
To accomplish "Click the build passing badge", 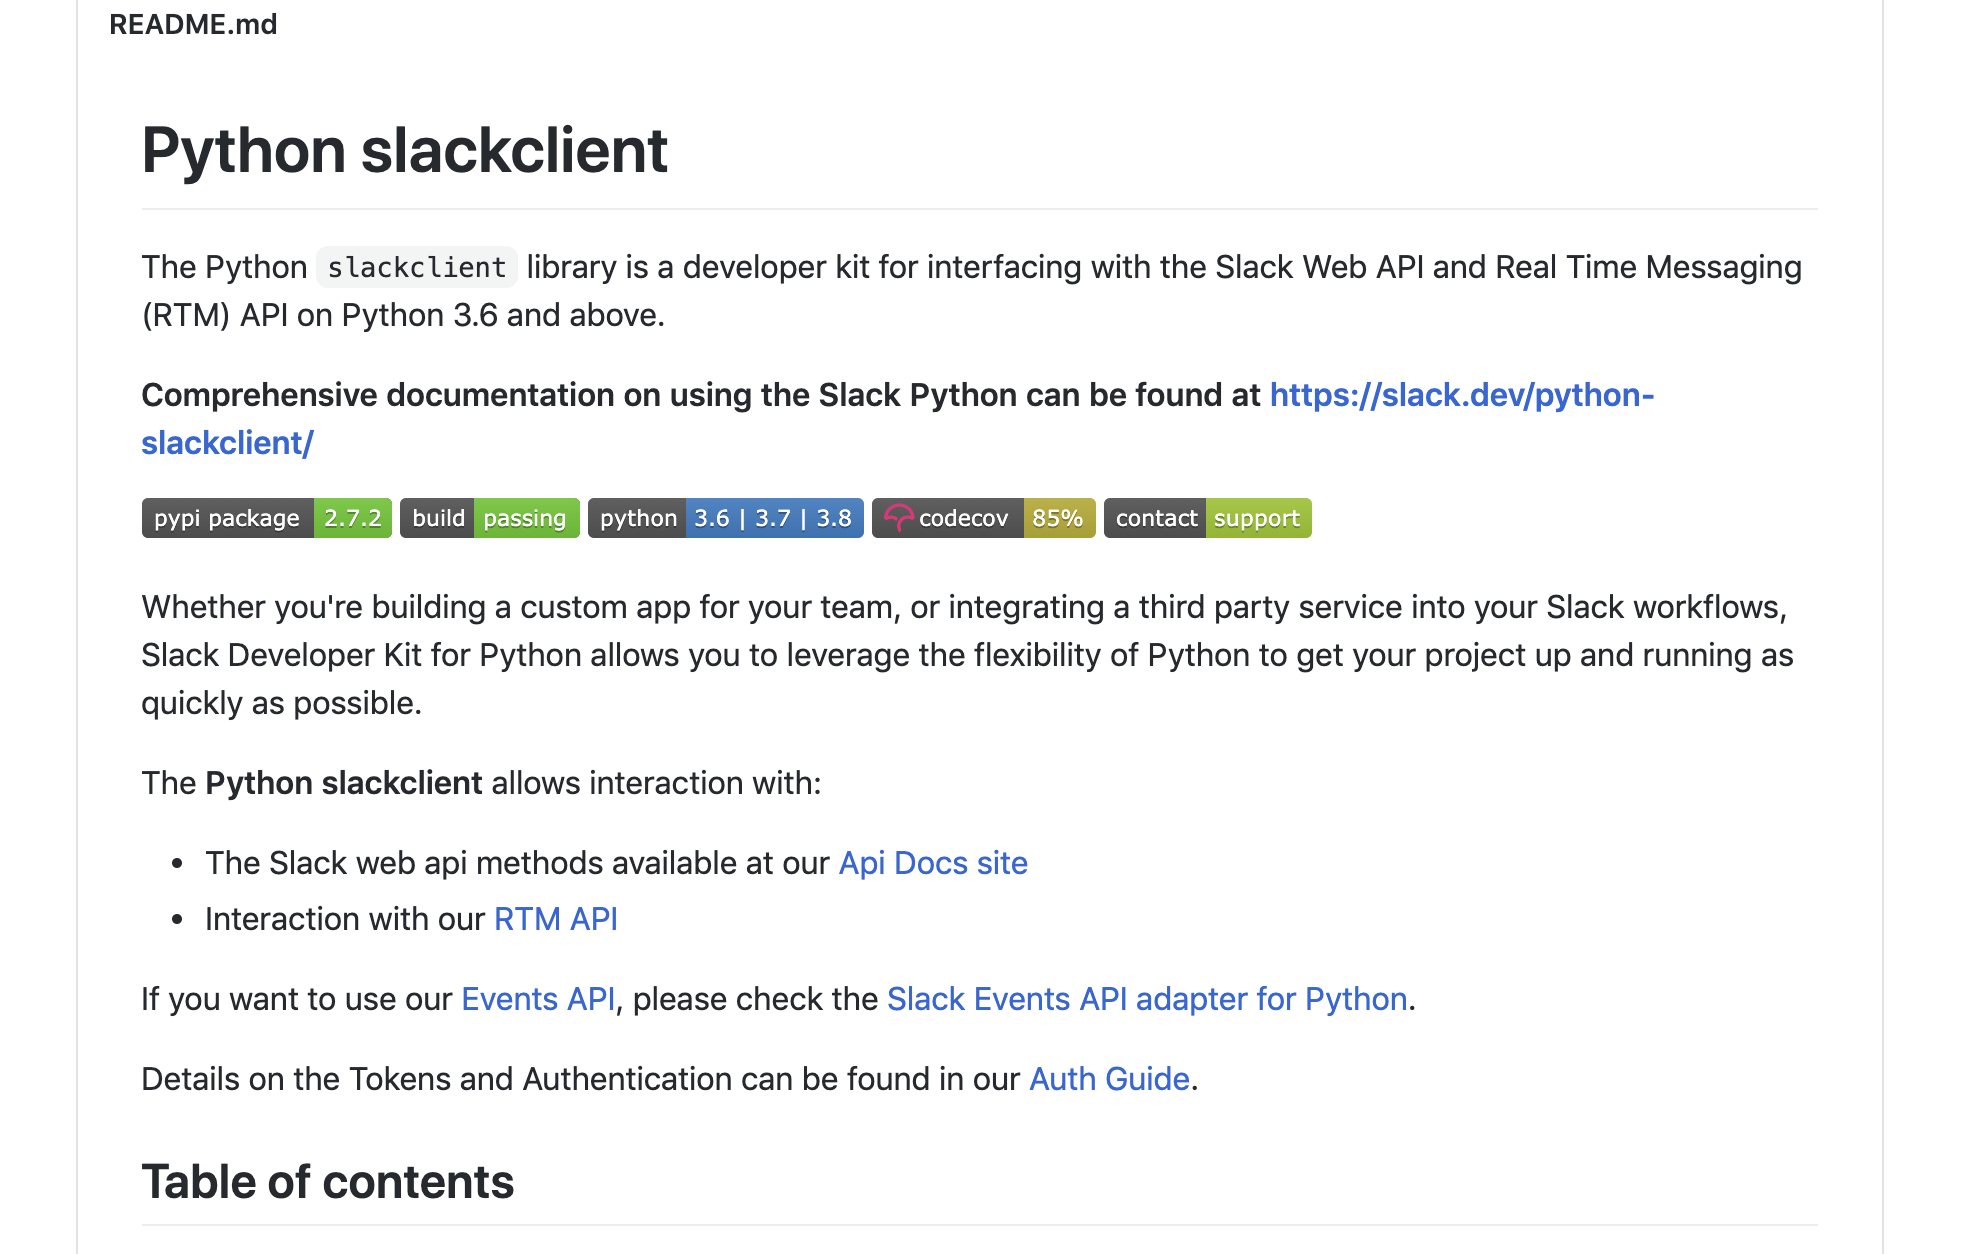I will (x=489, y=518).
